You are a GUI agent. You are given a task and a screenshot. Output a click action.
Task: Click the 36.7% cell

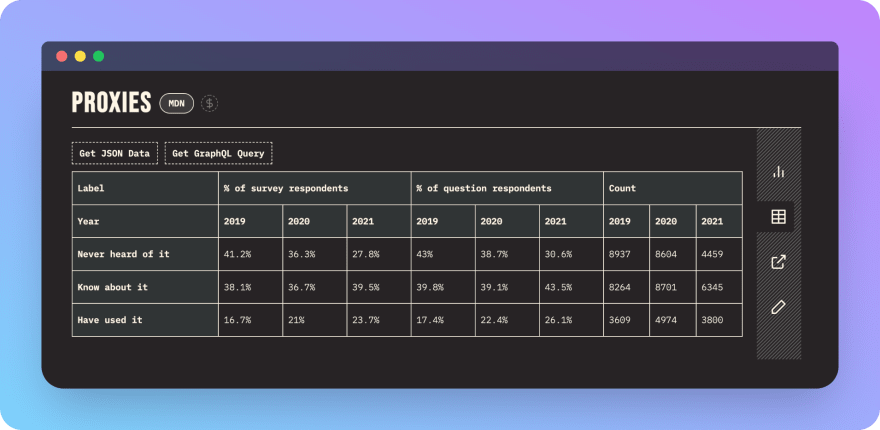coord(315,287)
